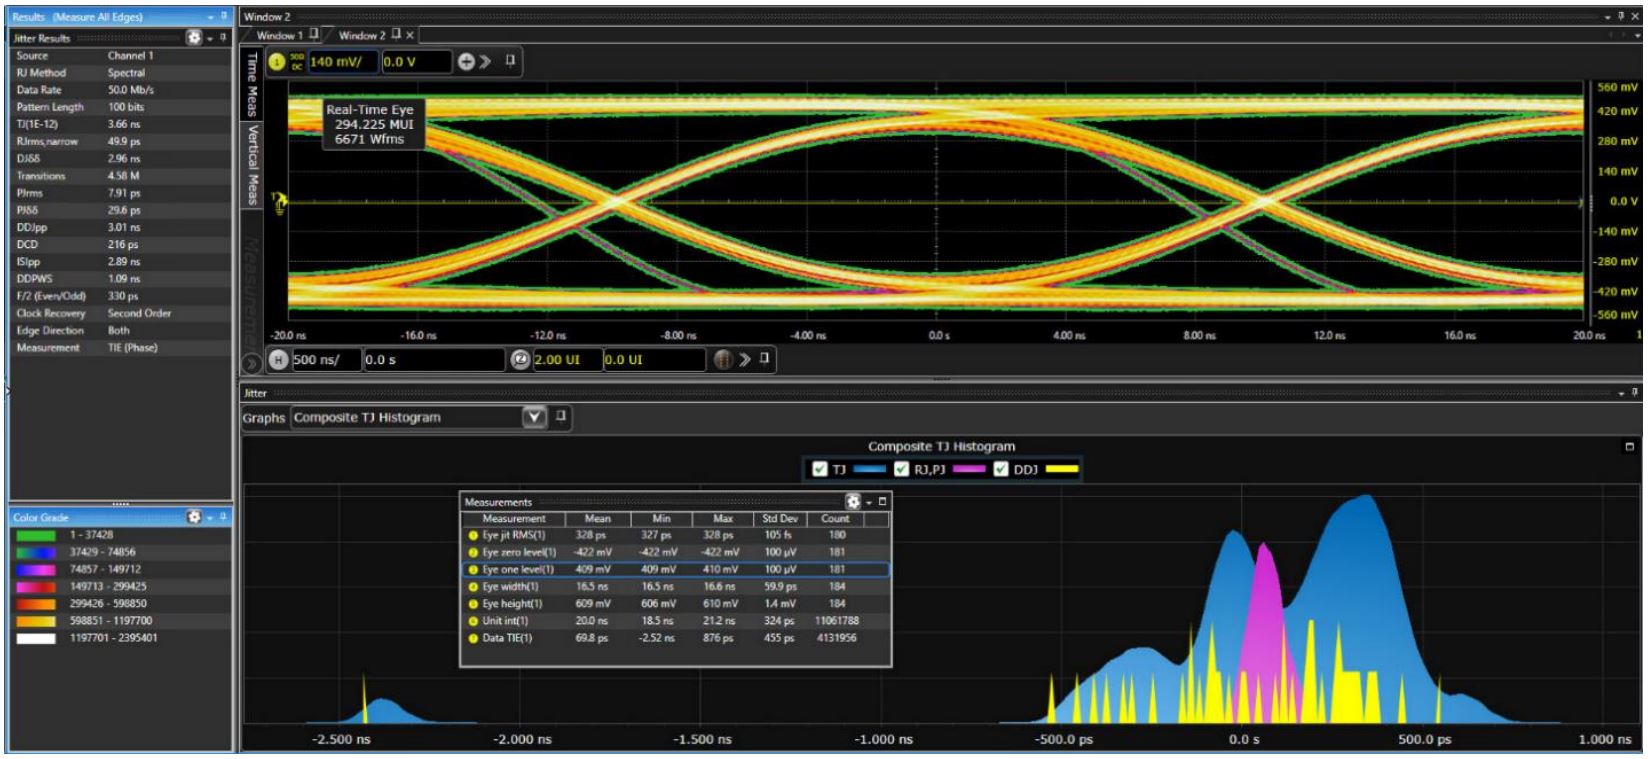Maximize the Composite TJ Histogram graph
The width and height of the screenshot is (1650, 759).
coord(1630,447)
